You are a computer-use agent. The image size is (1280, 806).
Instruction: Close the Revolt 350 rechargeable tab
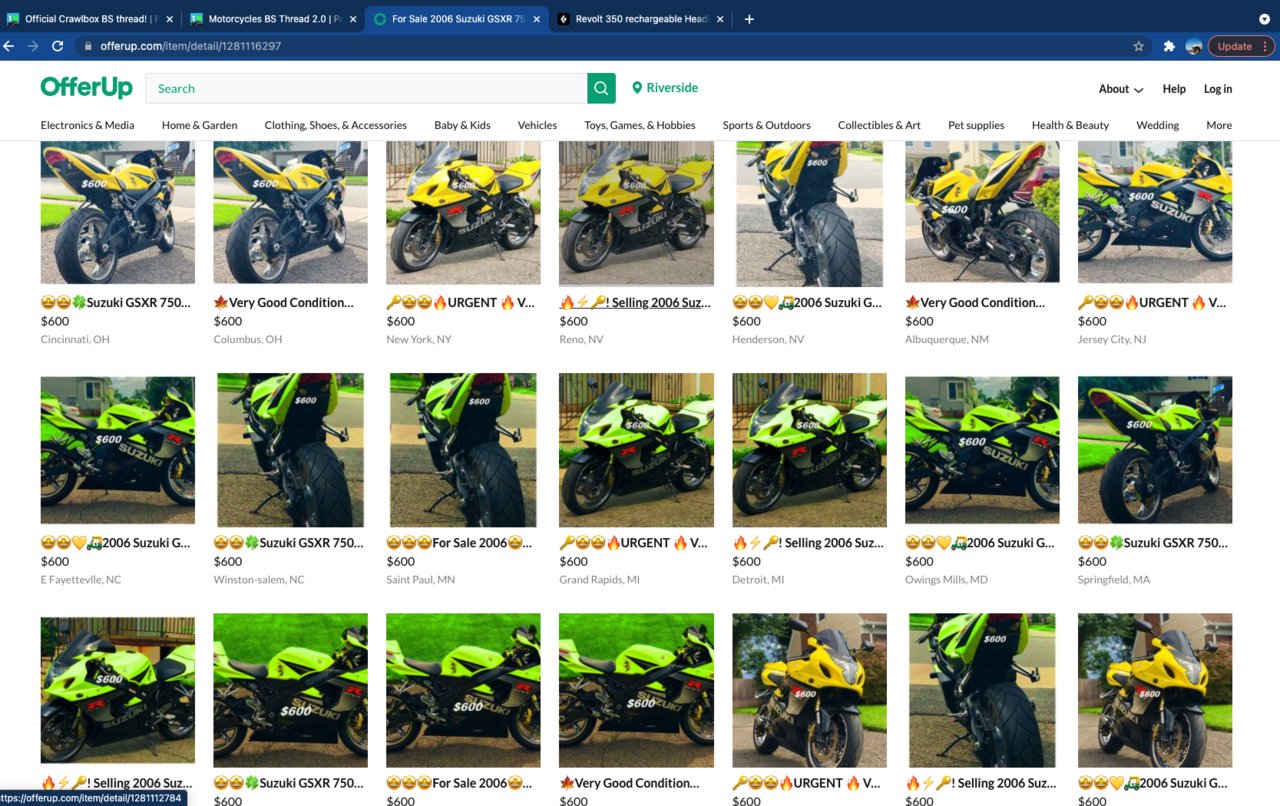pyautogui.click(x=720, y=19)
